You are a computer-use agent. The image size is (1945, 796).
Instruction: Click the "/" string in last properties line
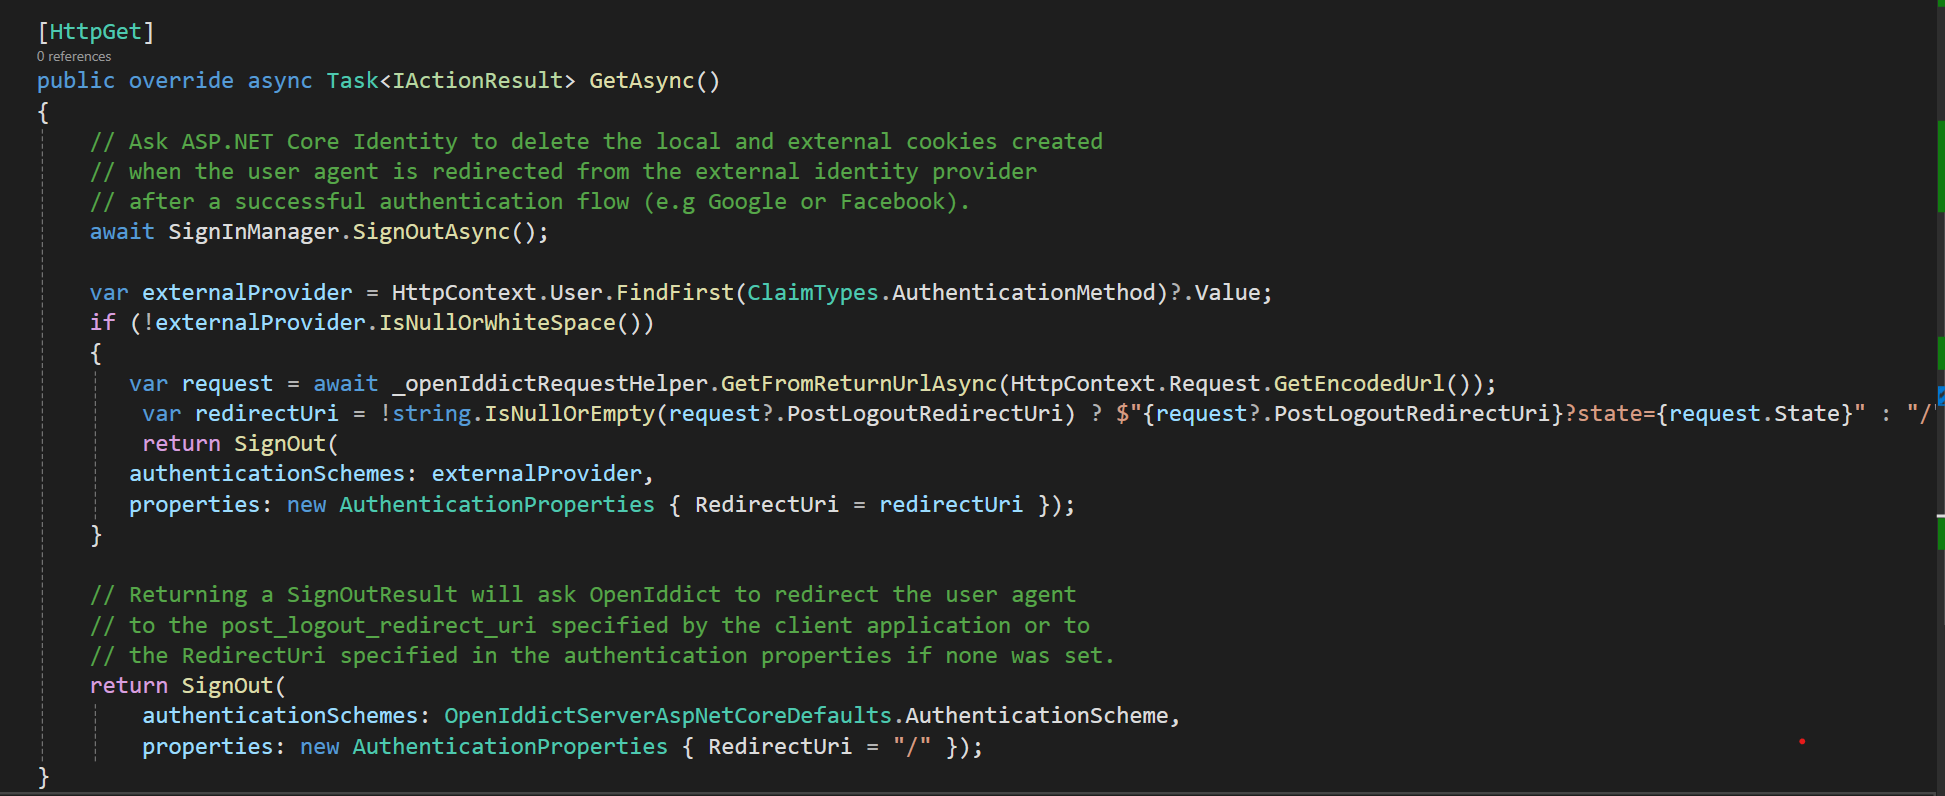point(911,747)
